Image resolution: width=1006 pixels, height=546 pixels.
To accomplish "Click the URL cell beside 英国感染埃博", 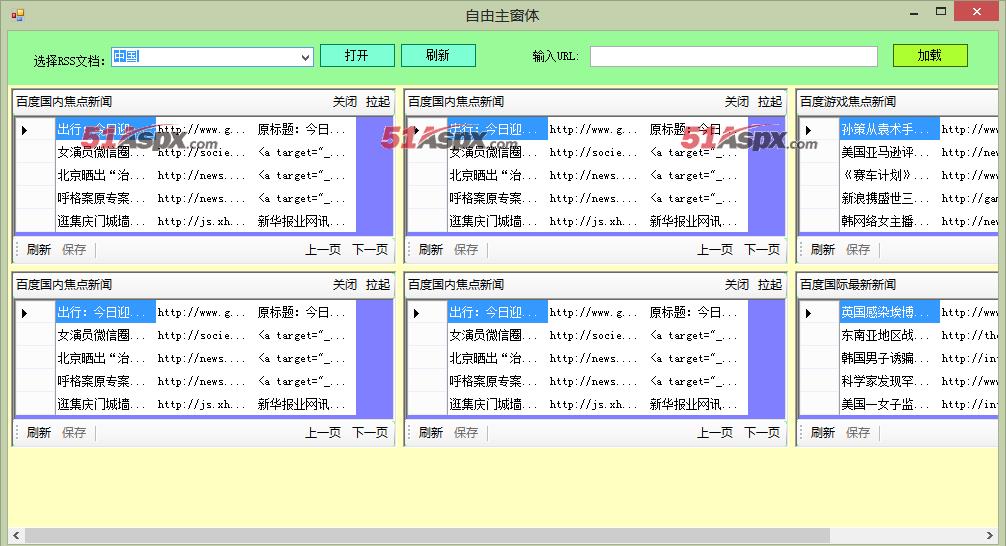I will coord(969,312).
